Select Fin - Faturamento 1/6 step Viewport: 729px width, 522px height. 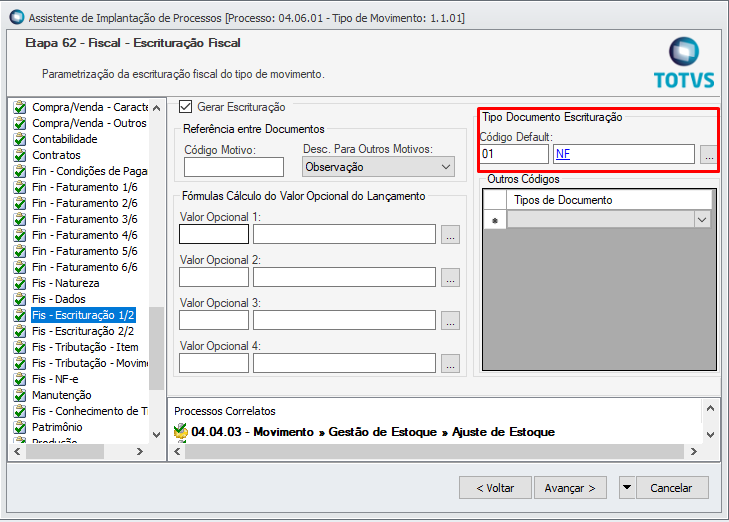[85, 187]
